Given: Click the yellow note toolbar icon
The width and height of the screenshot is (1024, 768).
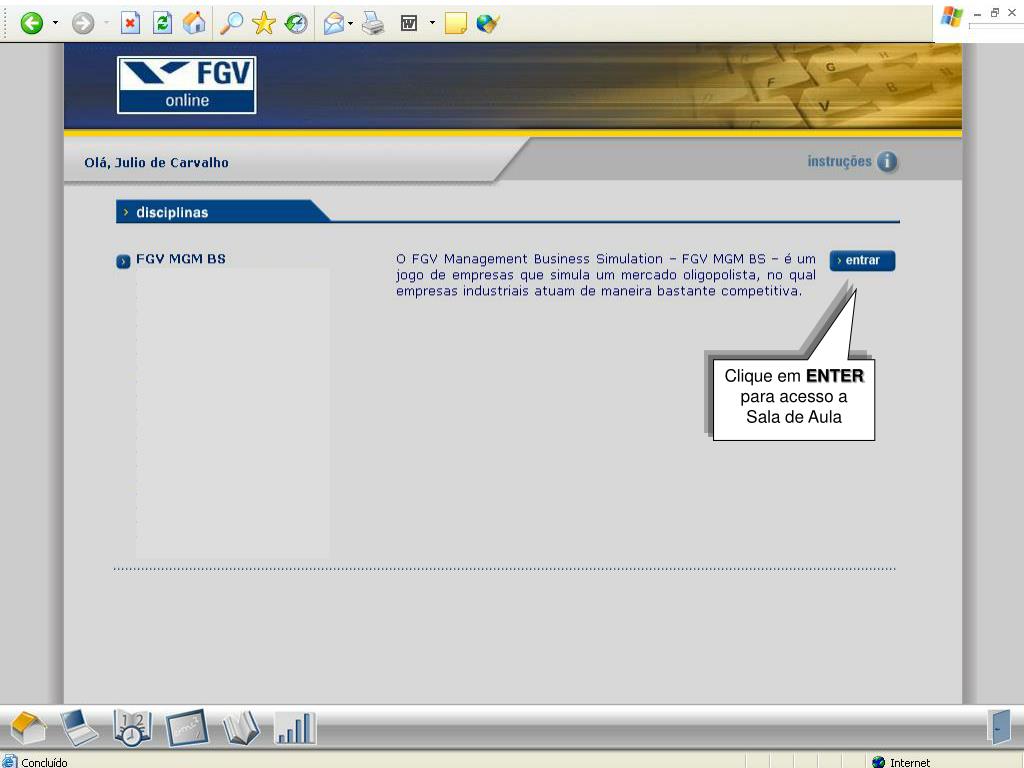Looking at the screenshot, I should coord(455,24).
